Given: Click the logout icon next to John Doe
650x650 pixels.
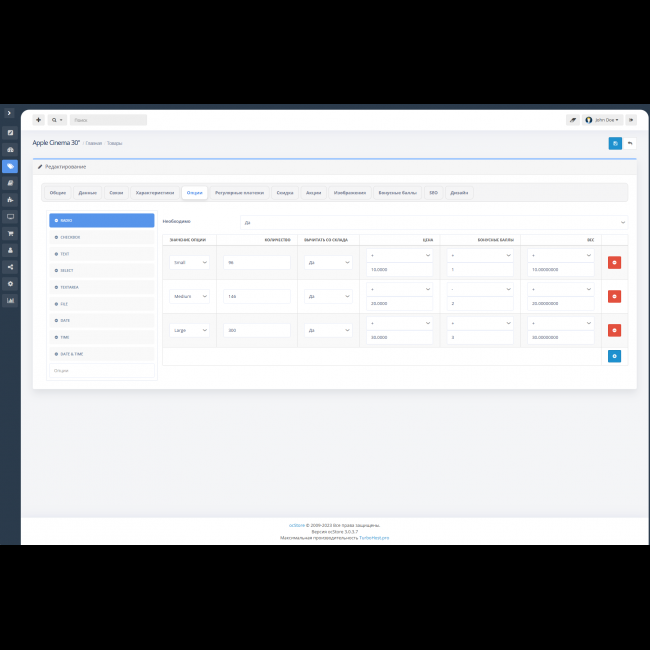Looking at the screenshot, I should click(631, 120).
